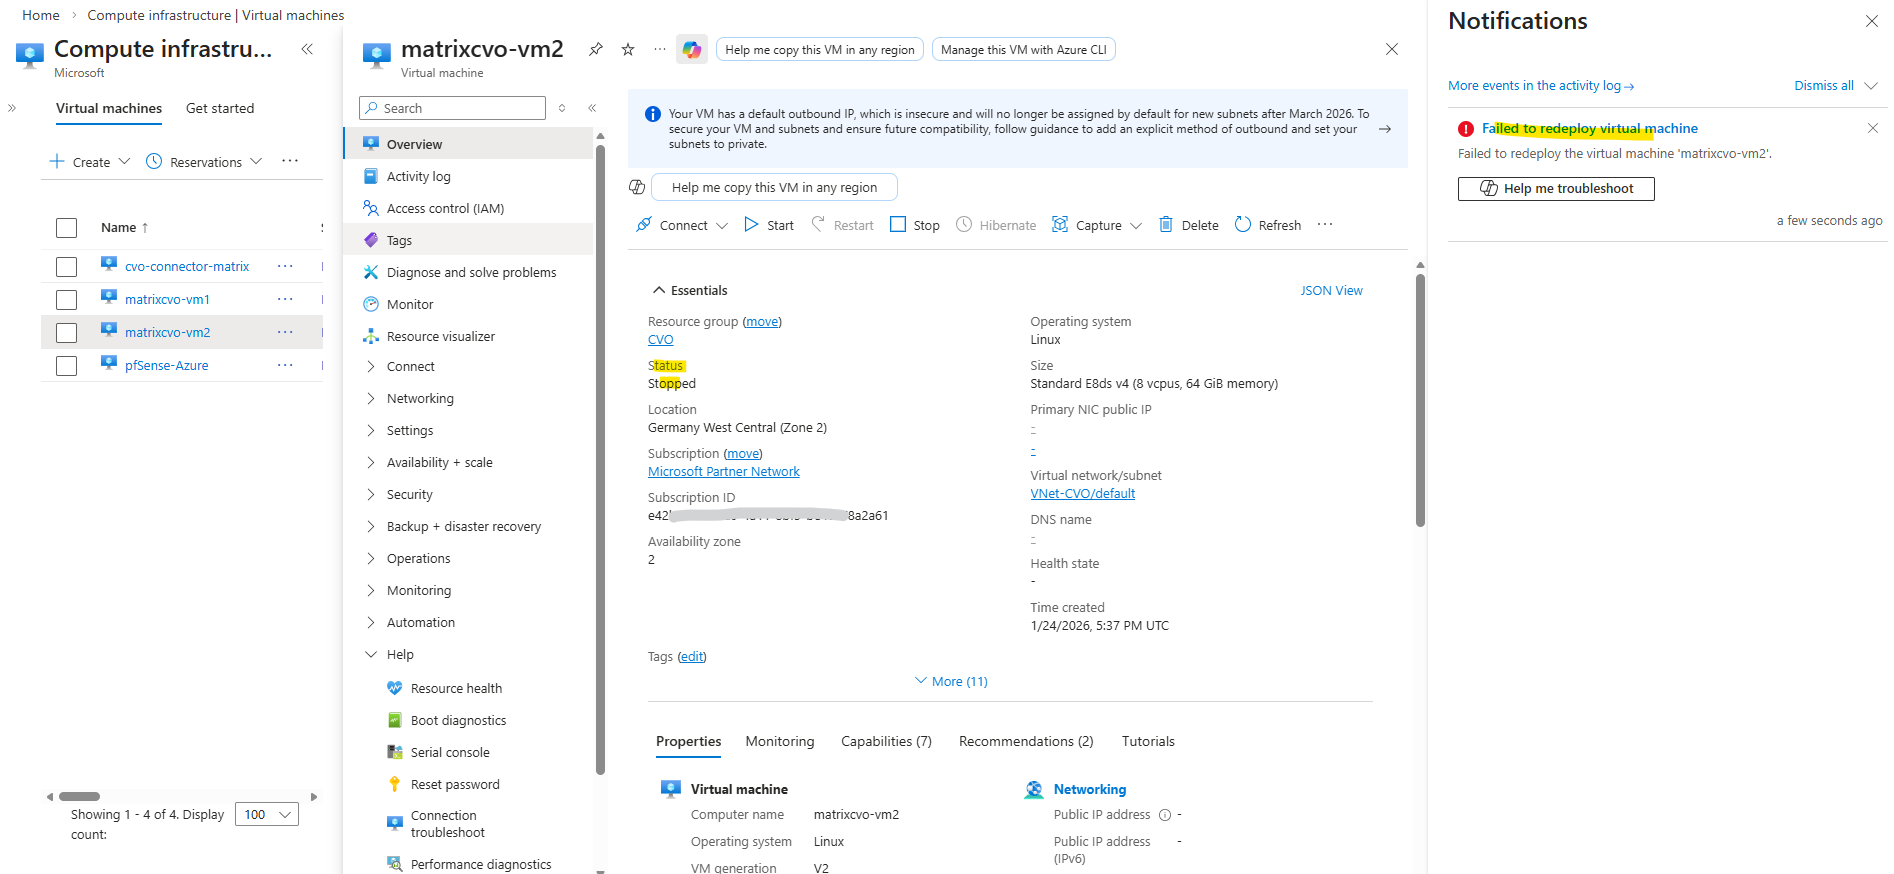The image size is (1894, 874).
Task: Open the Get started tab
Action: [220, 109]
